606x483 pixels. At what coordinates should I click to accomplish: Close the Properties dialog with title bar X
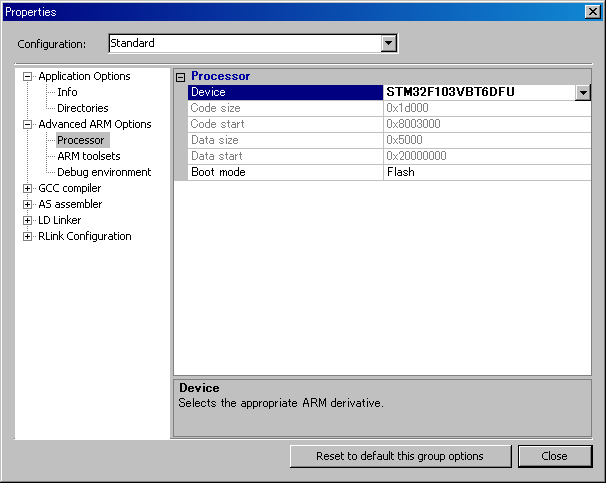pos(592,12)
